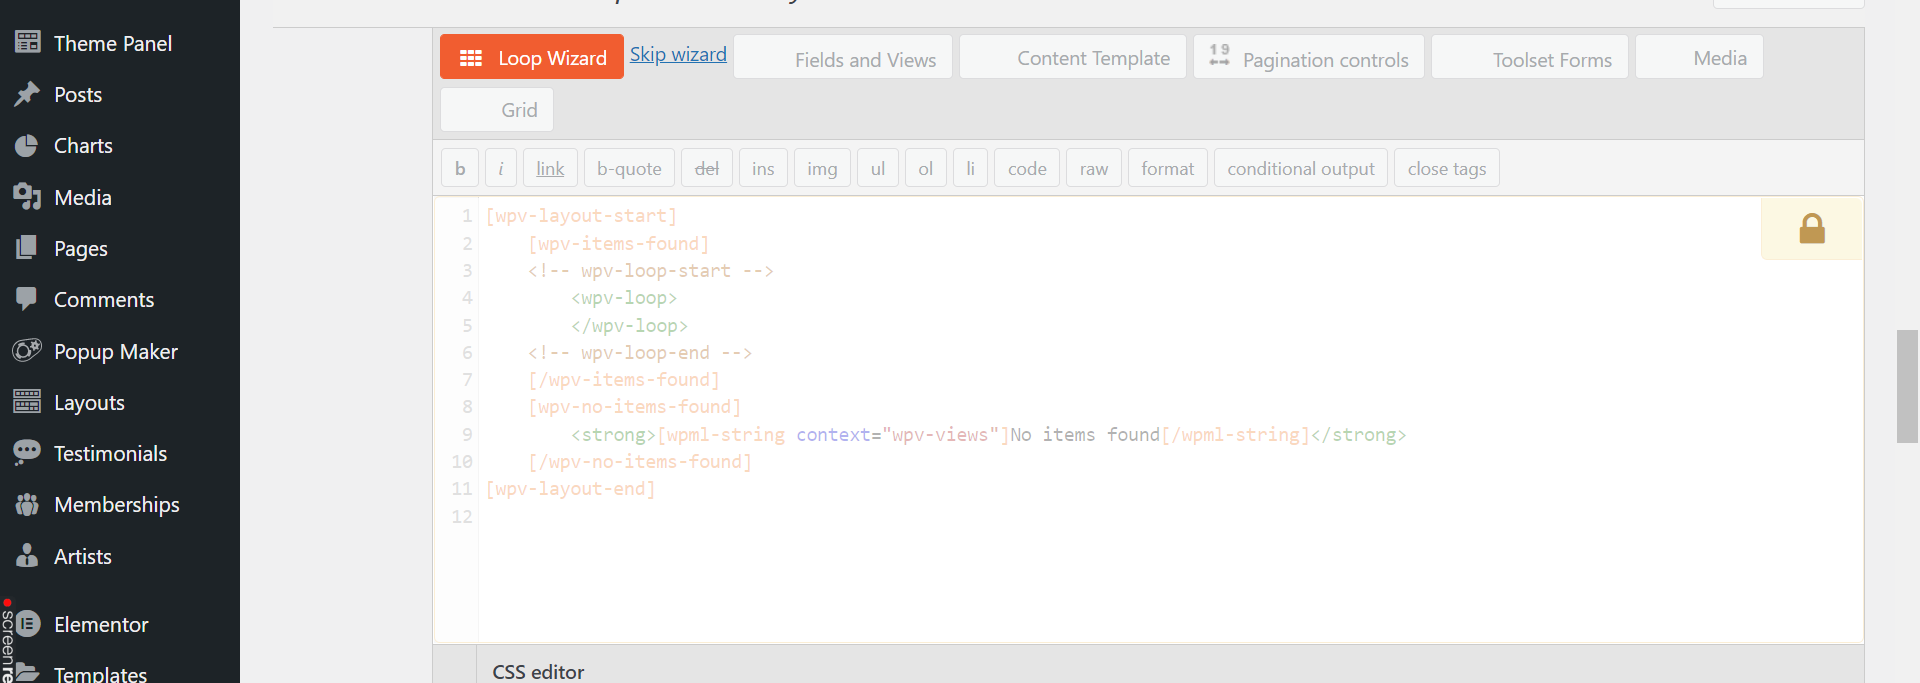
Task: Insert an li tag
Action: (970, 168)
